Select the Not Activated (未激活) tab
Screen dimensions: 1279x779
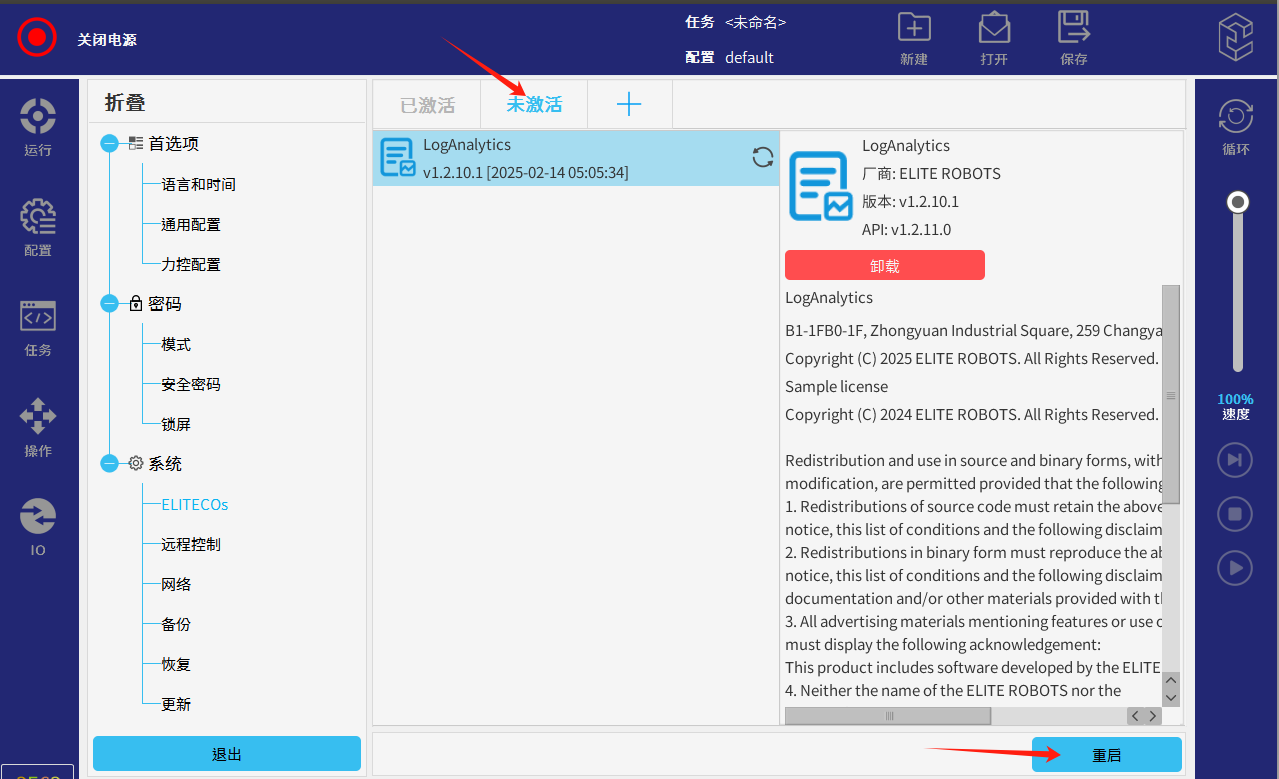(534, 105)
